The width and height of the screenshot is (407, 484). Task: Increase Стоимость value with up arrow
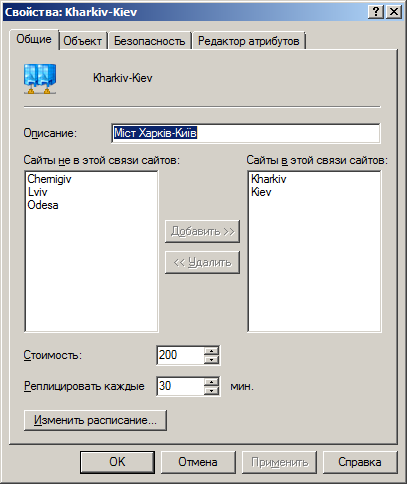coord(211,351)
